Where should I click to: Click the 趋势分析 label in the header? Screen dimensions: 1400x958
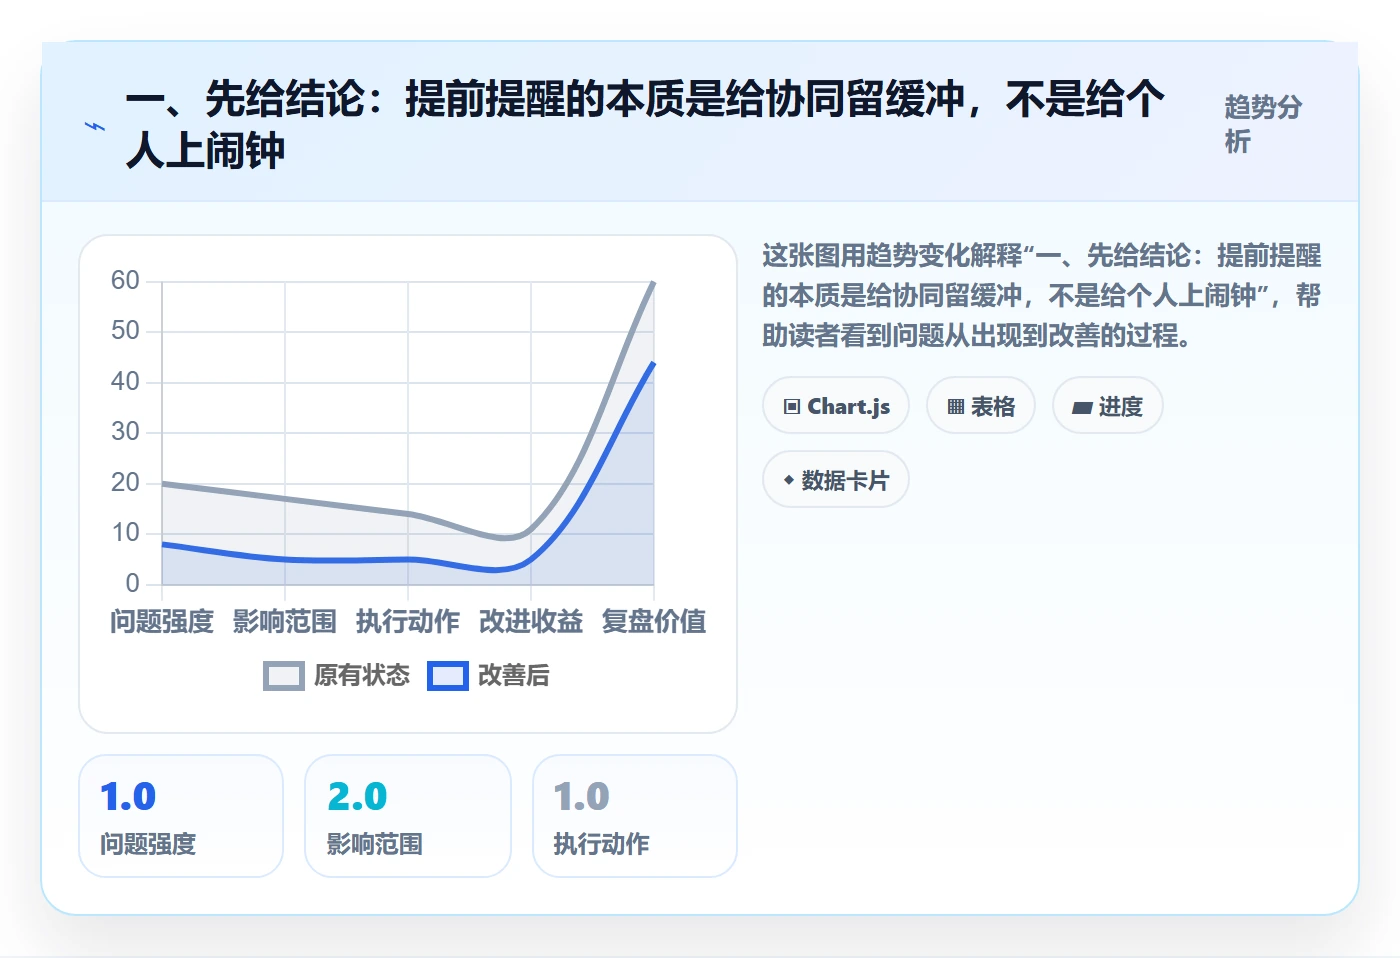(x=1263, y=124)
